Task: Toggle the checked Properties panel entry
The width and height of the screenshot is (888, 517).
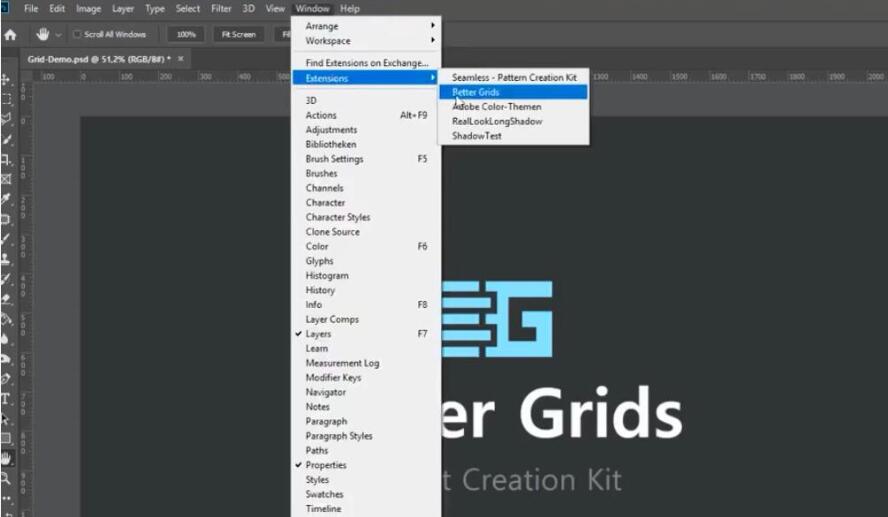Action: point(366,465)
